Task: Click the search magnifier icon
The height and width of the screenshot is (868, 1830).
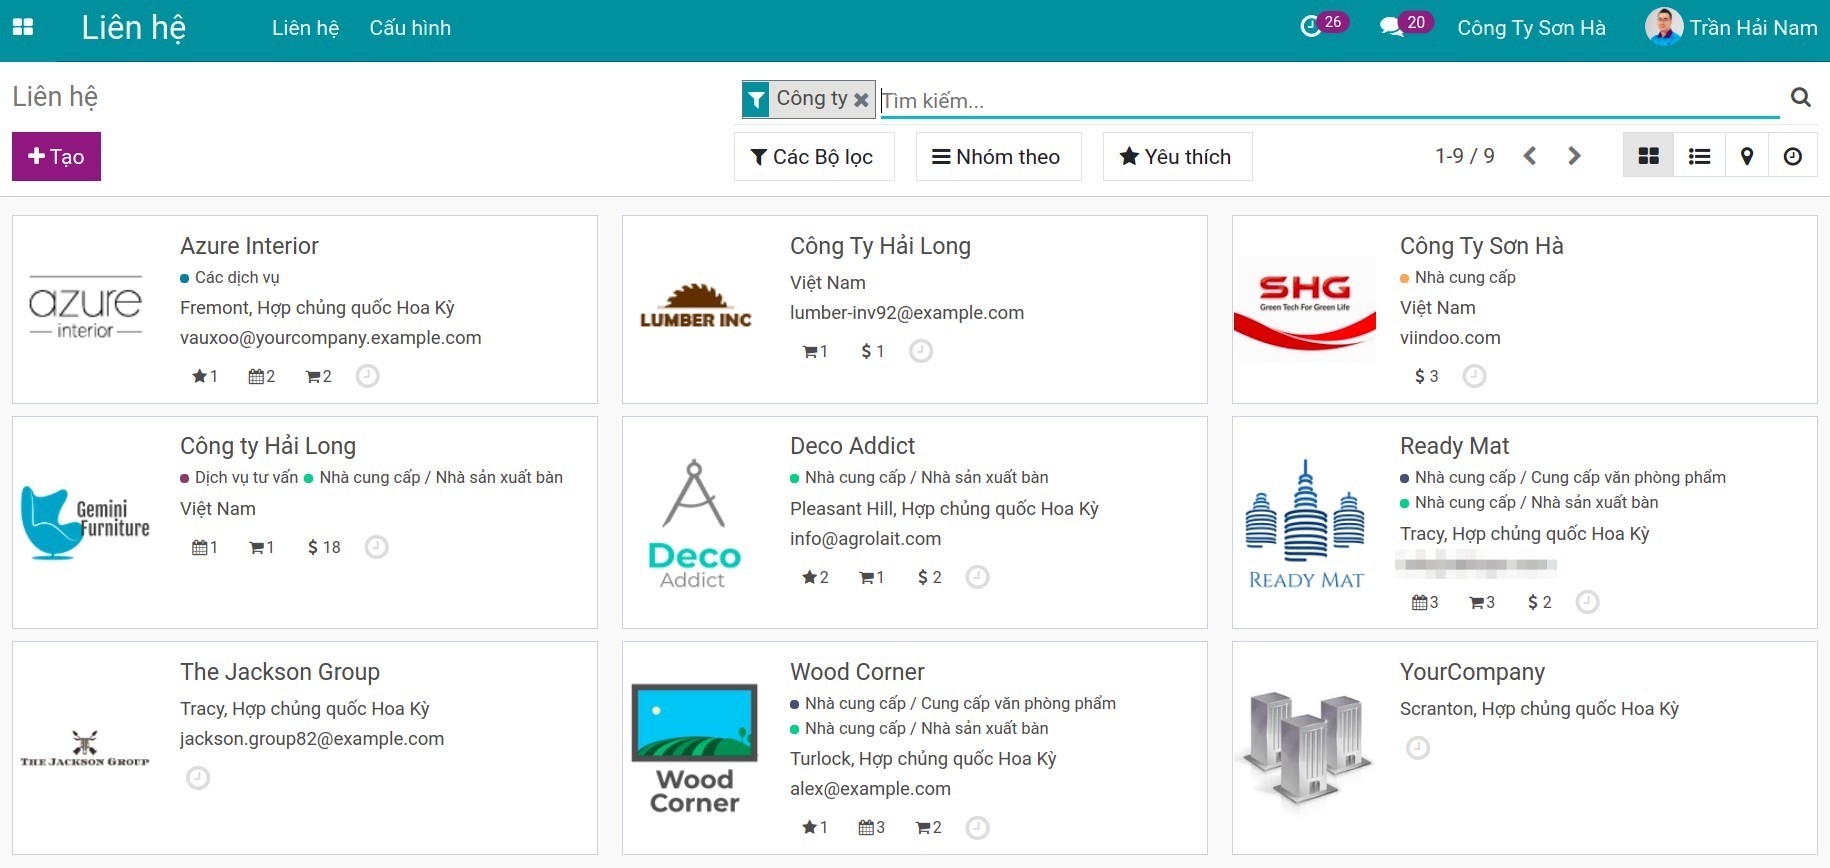Action: (x=1800, y=97)
